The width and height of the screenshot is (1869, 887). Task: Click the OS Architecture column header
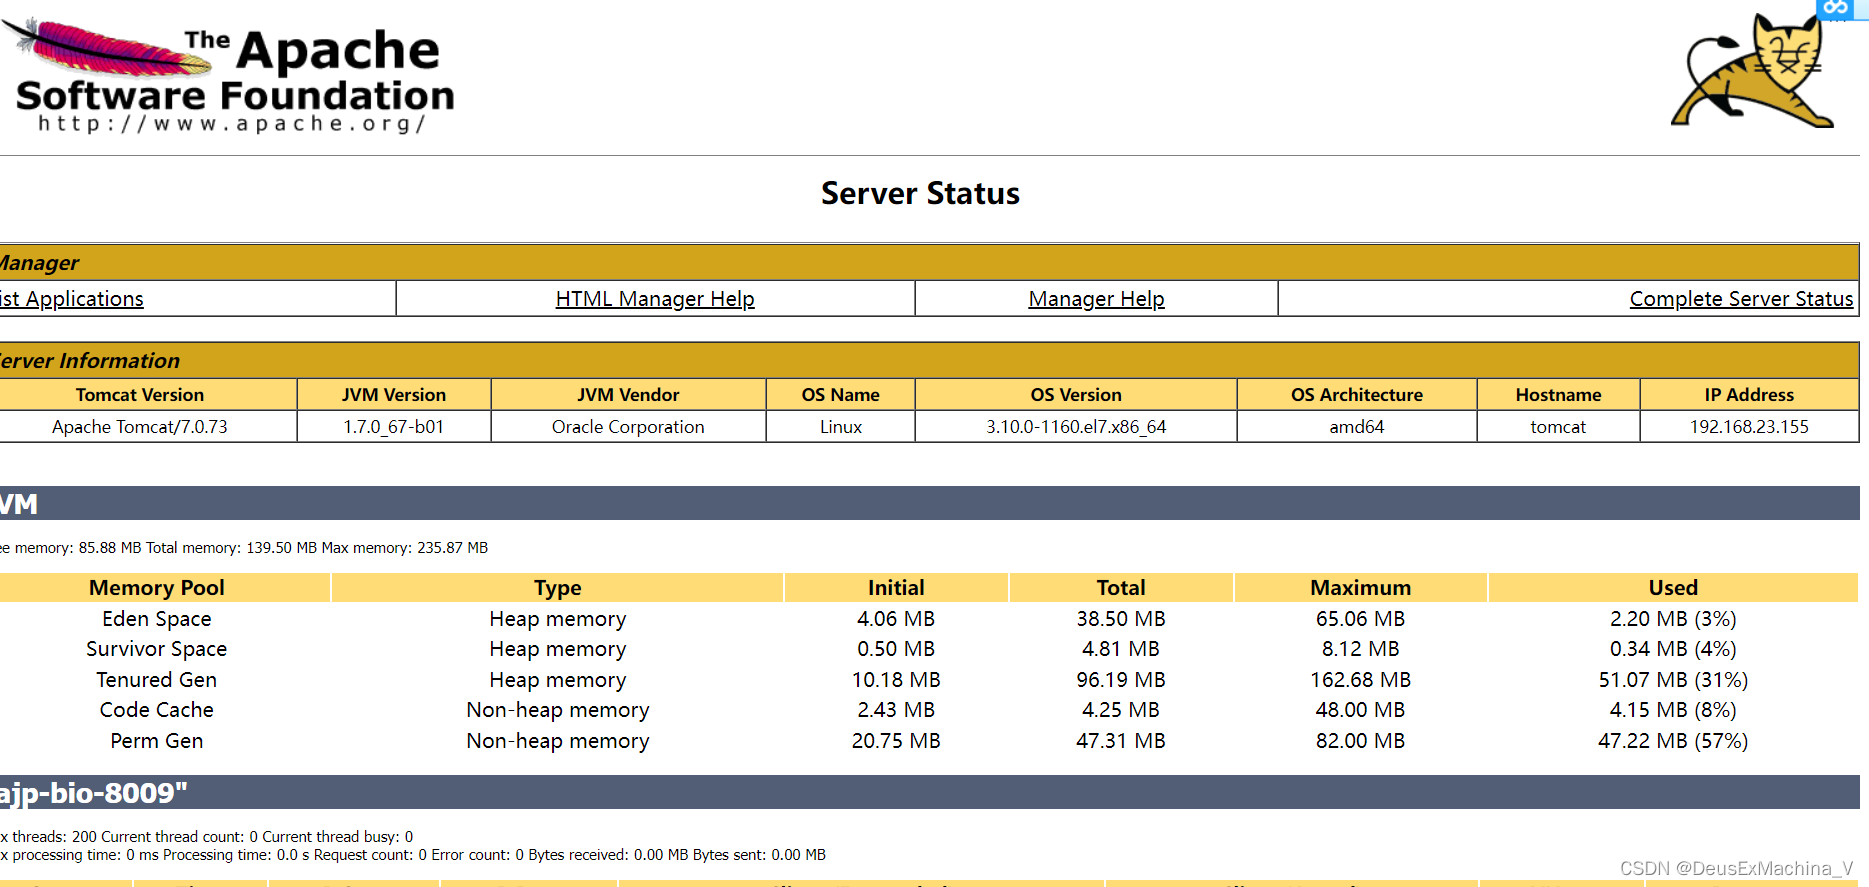click(x=1357, y=395)
